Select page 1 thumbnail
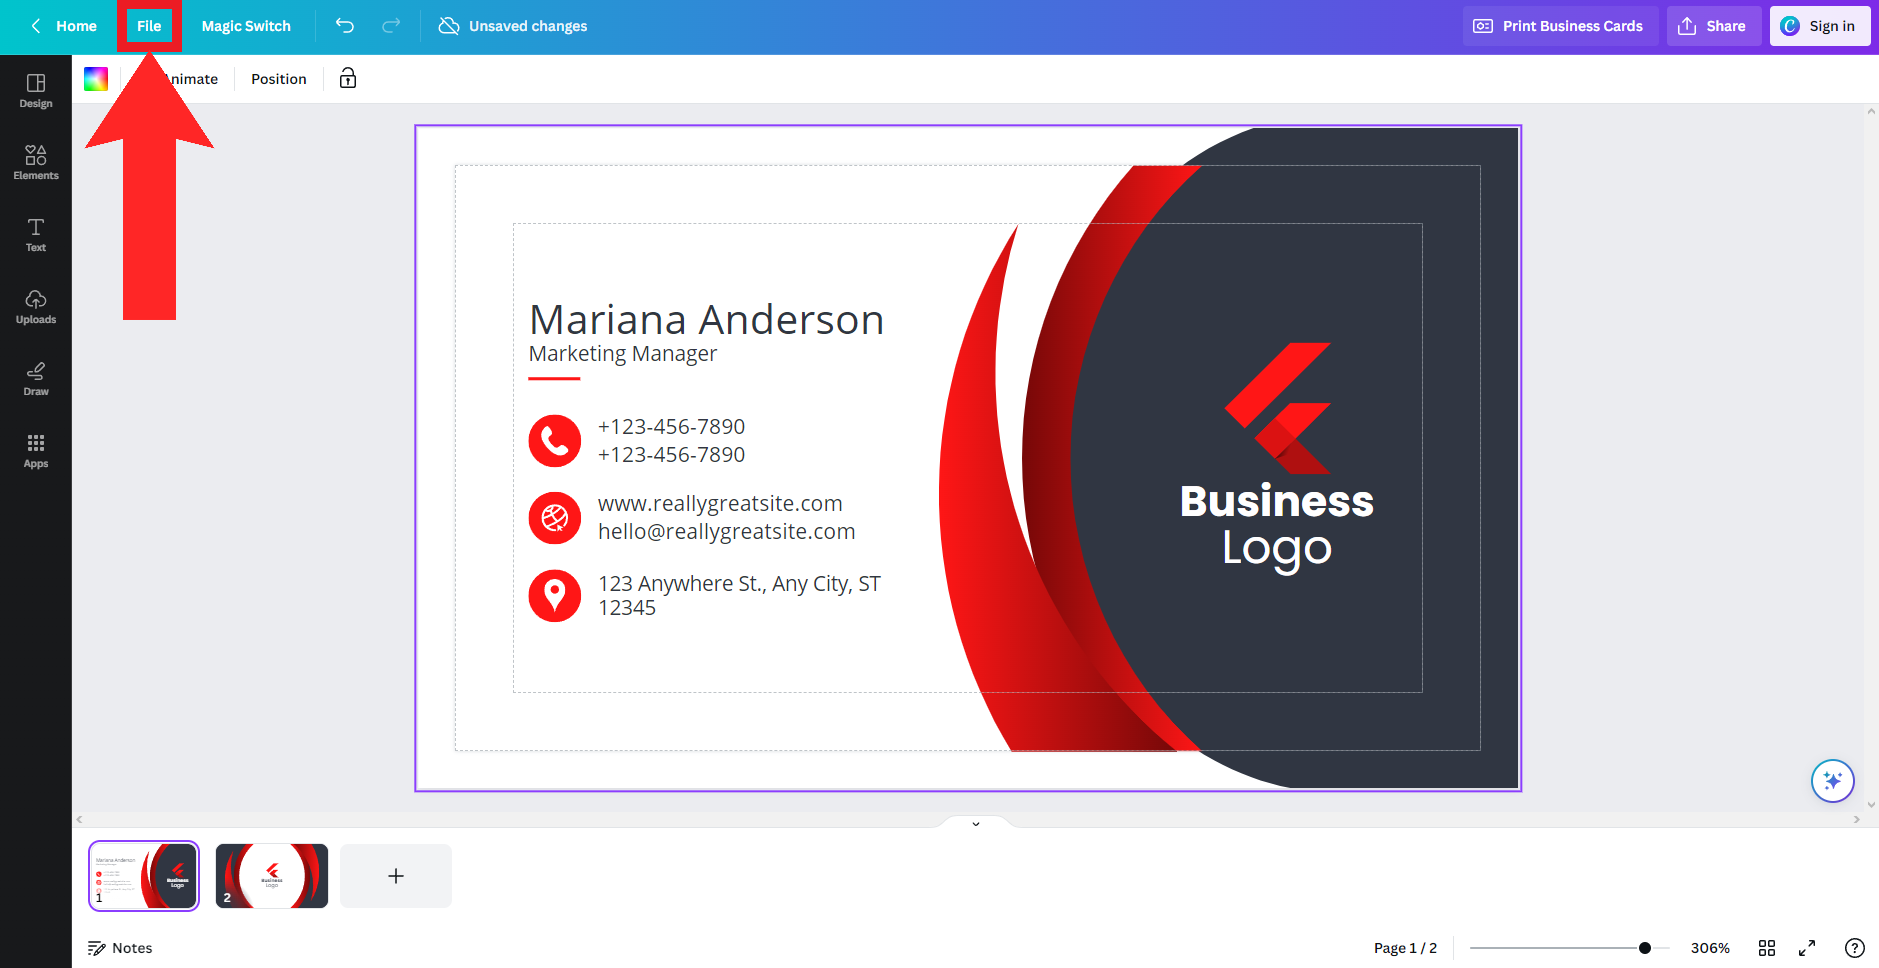This screenshot has width=1879, height=968. click(x=144, y=876)
